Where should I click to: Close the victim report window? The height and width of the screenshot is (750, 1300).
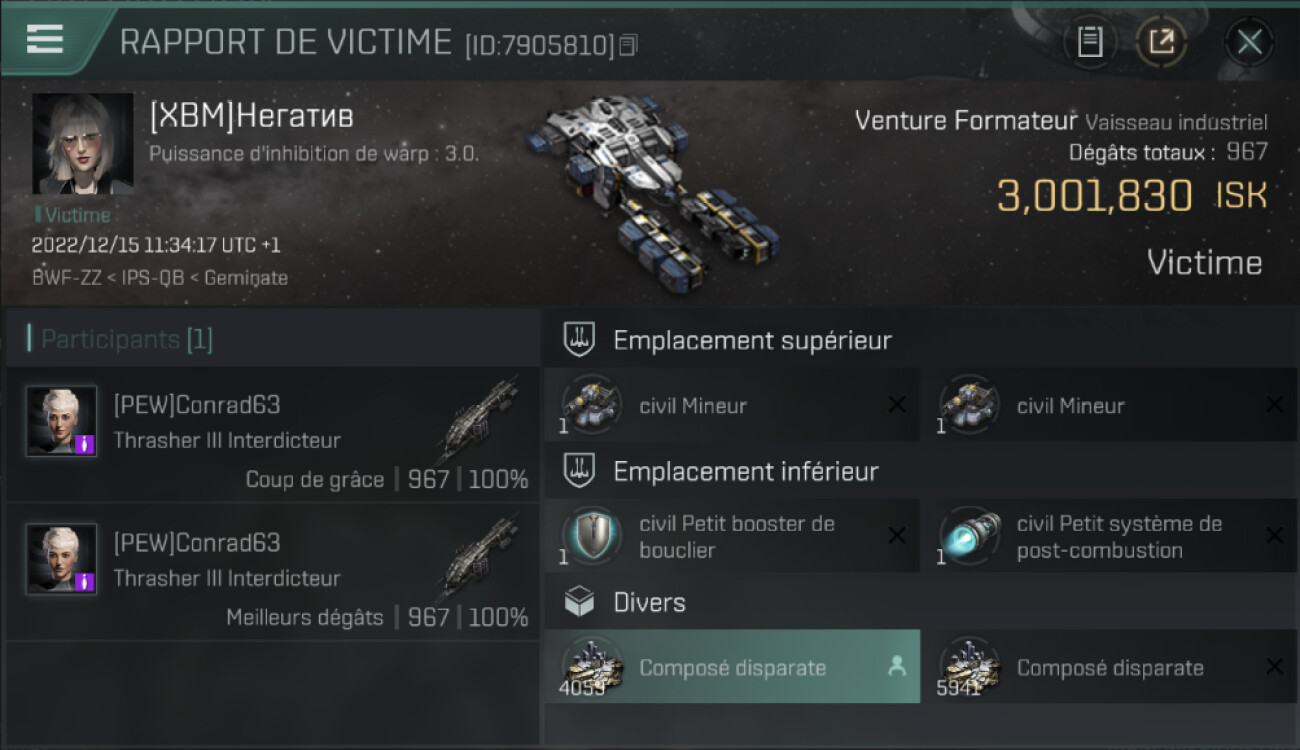coord(1249,42)
